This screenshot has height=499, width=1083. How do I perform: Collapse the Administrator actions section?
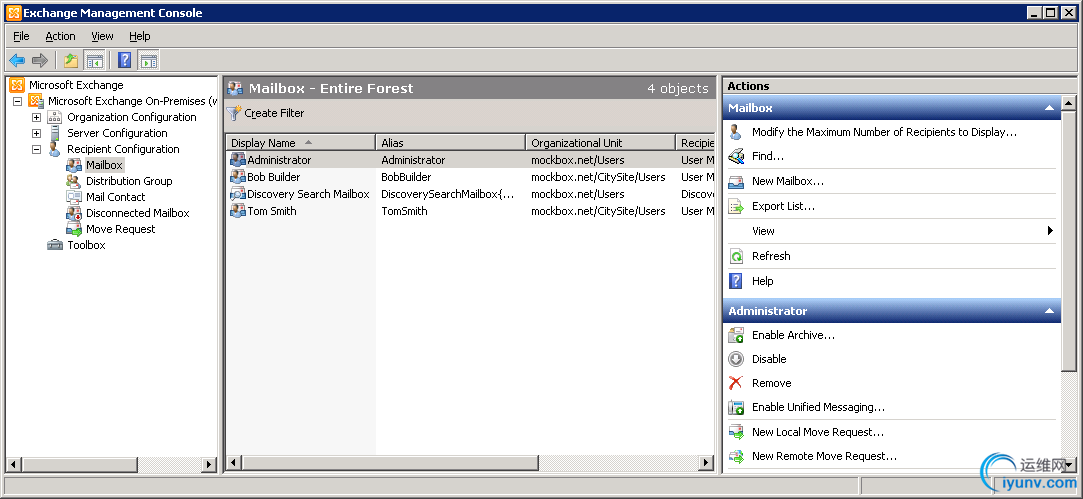pyautogui.click(x=1049, y=311)
